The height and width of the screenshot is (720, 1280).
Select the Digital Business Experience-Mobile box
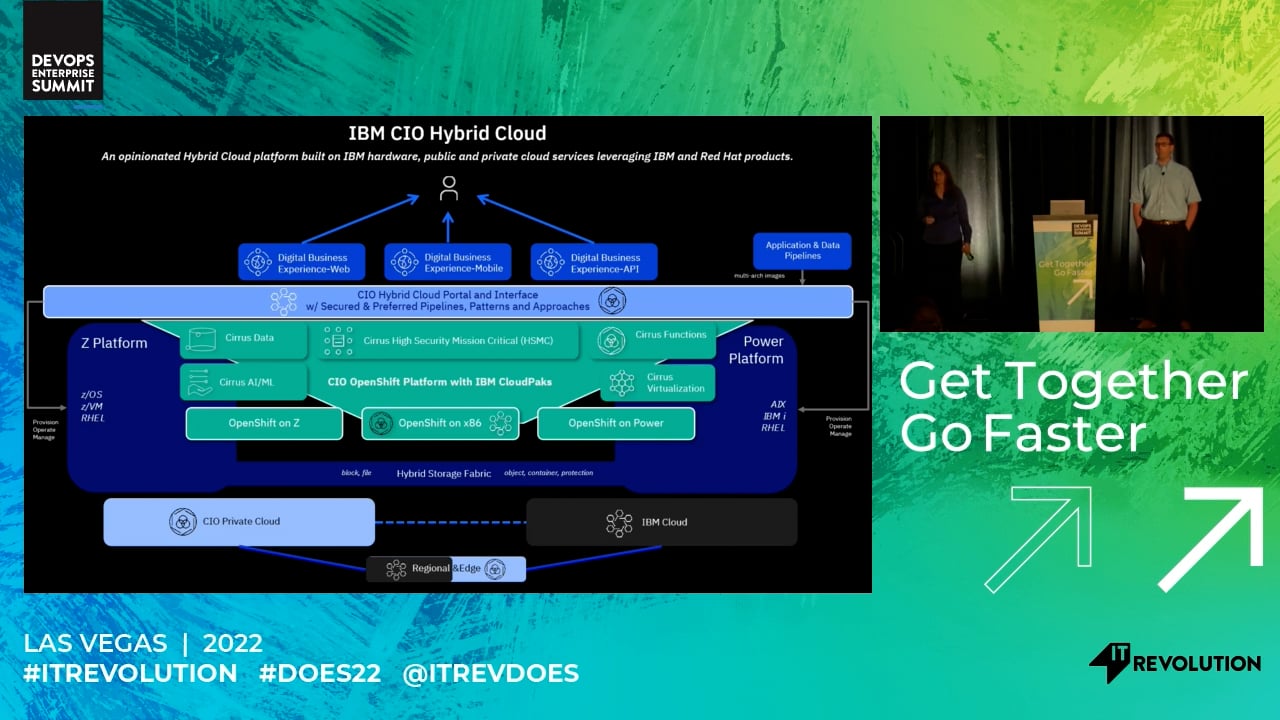coord(448,262)
